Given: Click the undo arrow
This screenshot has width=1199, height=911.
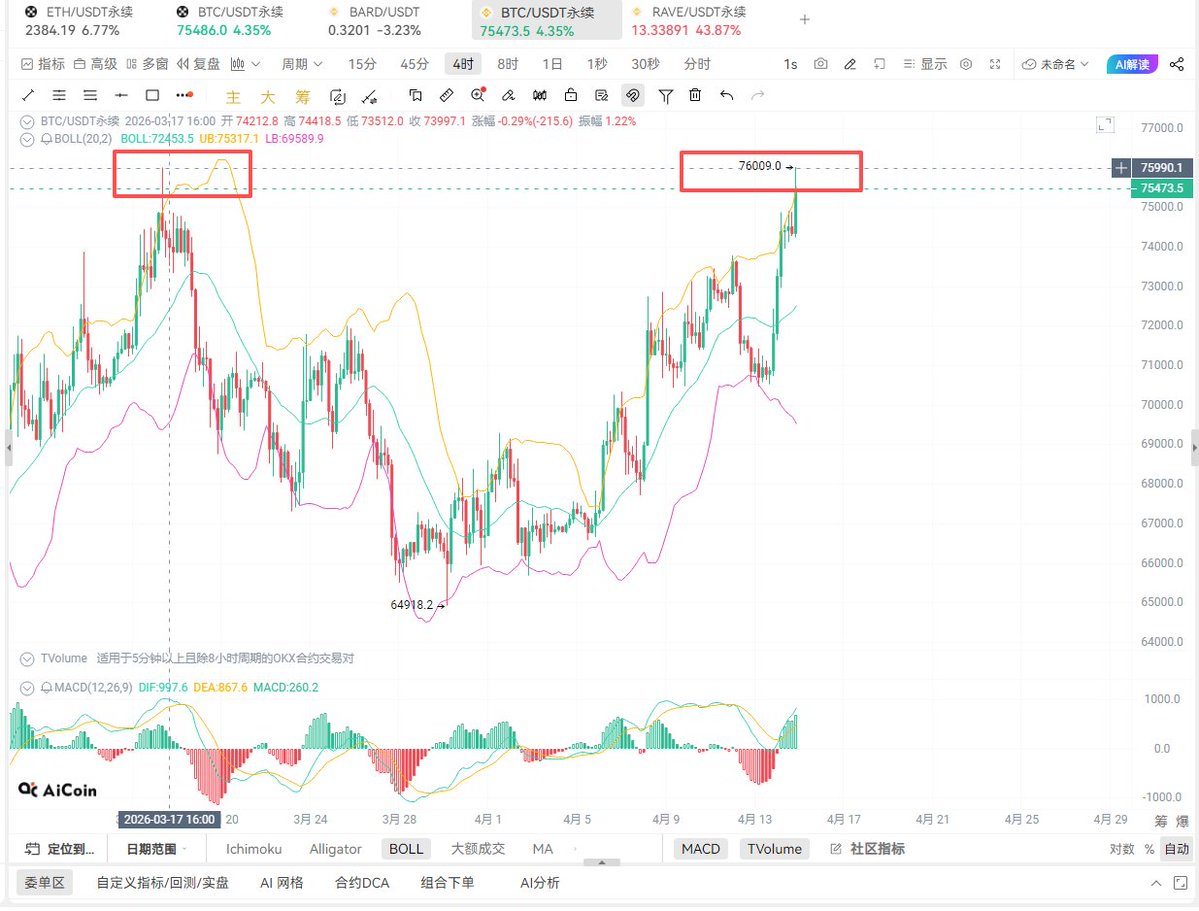Looking at the screenshot, I should [x=726, y=96].
